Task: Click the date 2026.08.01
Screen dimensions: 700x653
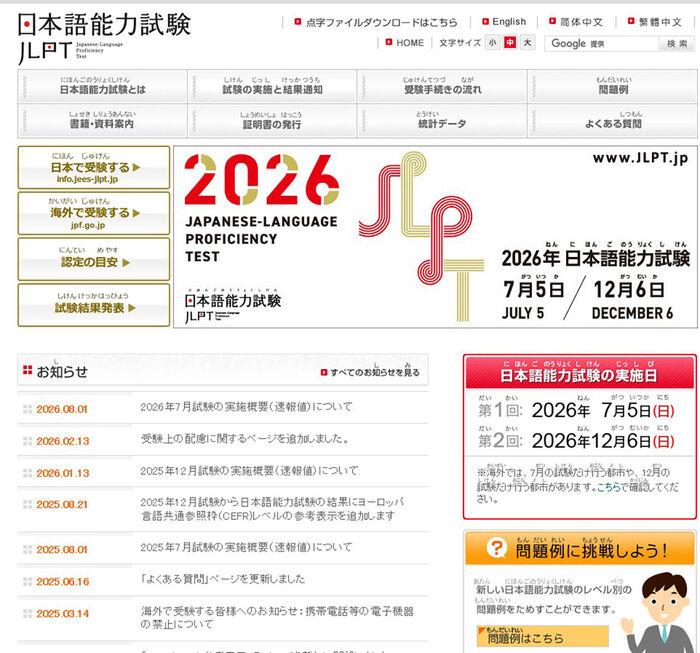Action: click(62, 409)
